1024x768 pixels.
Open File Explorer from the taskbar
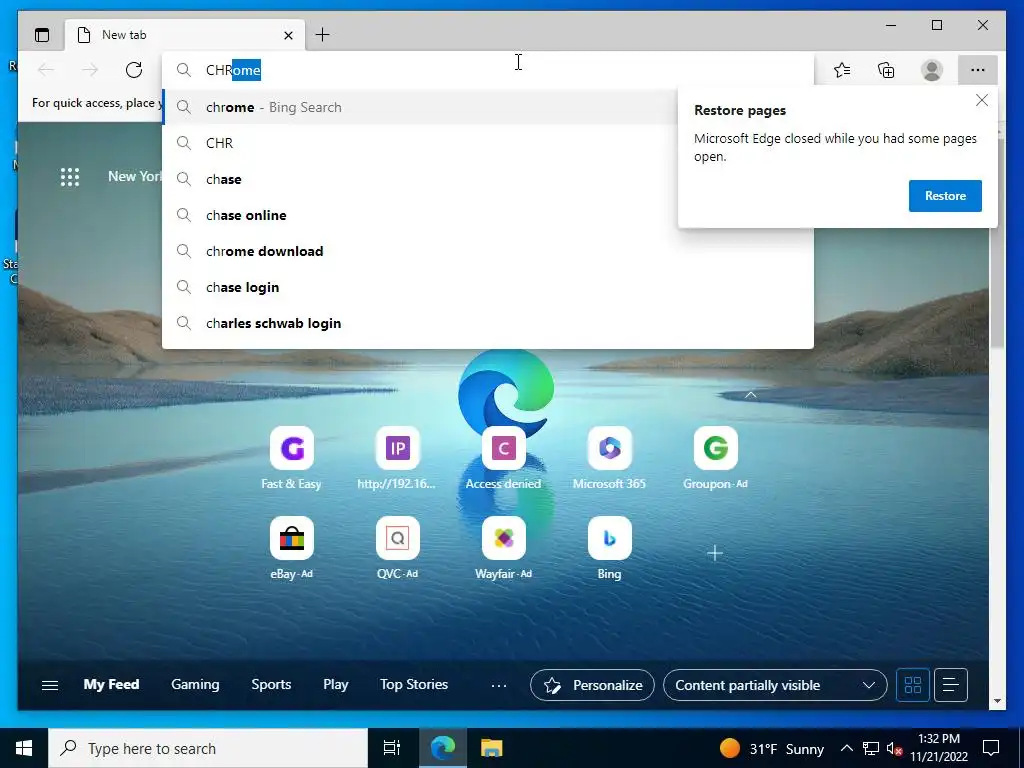491,748
